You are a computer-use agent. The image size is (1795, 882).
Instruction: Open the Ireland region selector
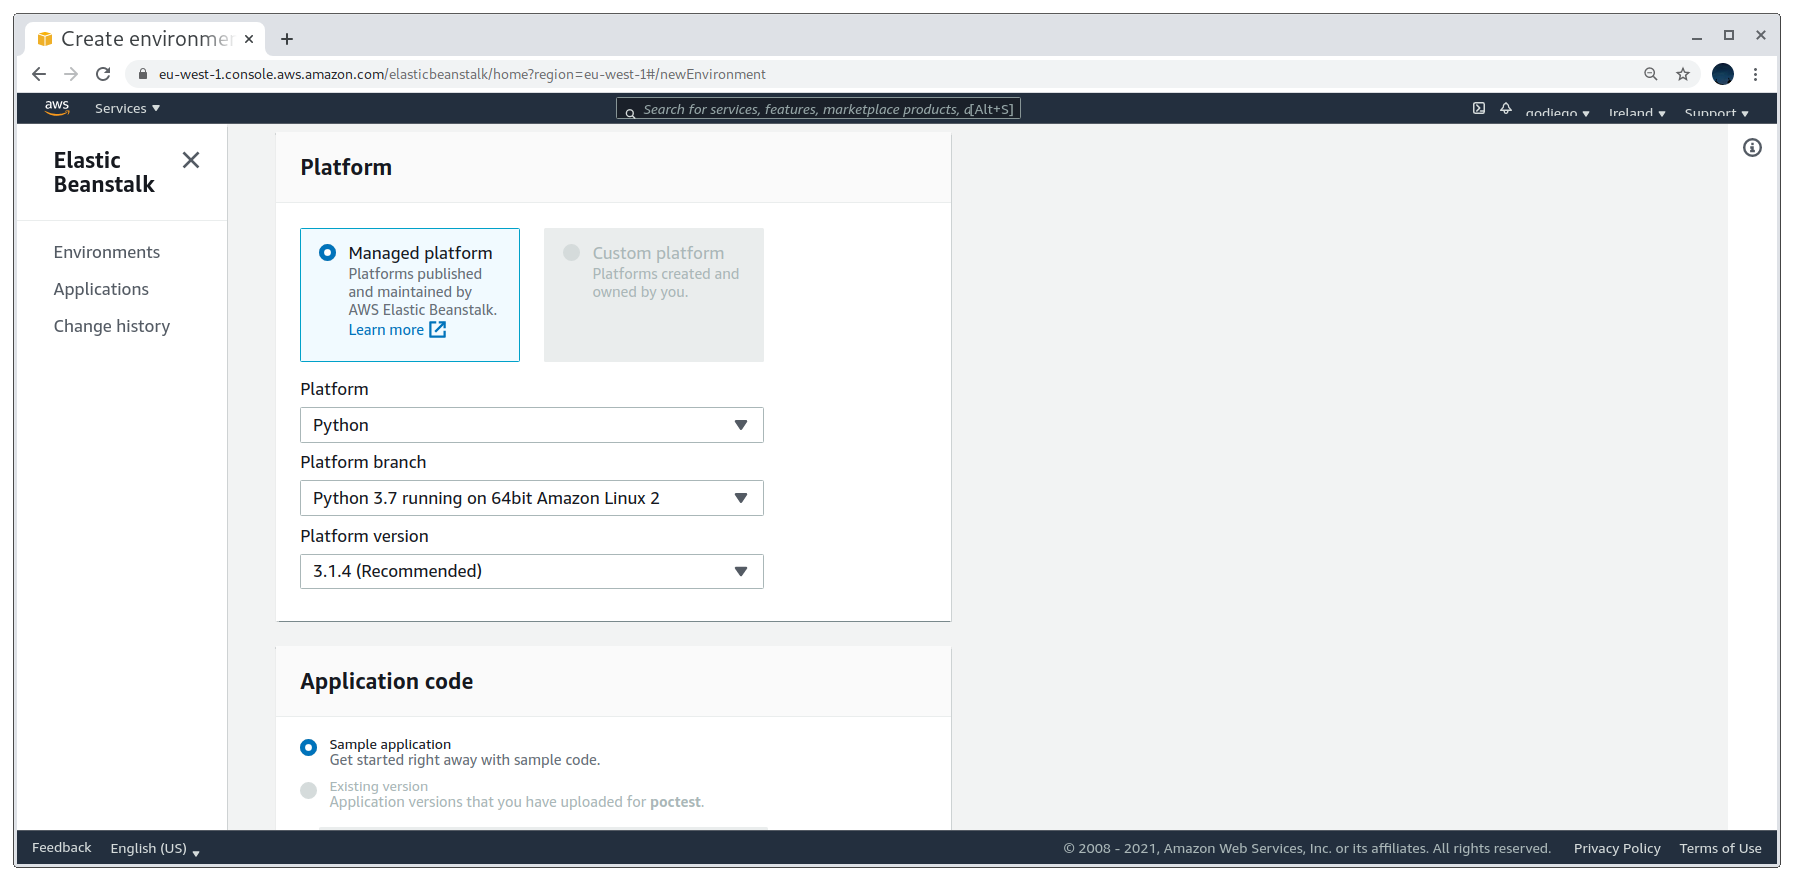click(x=1637, y=112)
